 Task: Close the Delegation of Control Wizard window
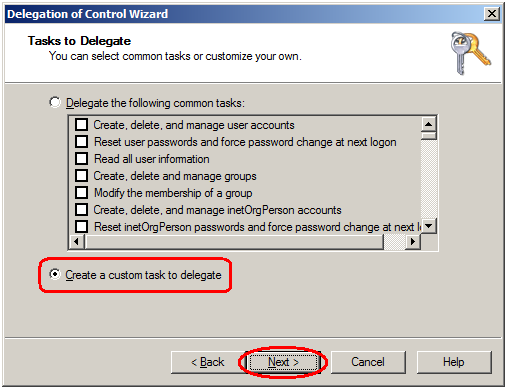click(x=492, y=14)
